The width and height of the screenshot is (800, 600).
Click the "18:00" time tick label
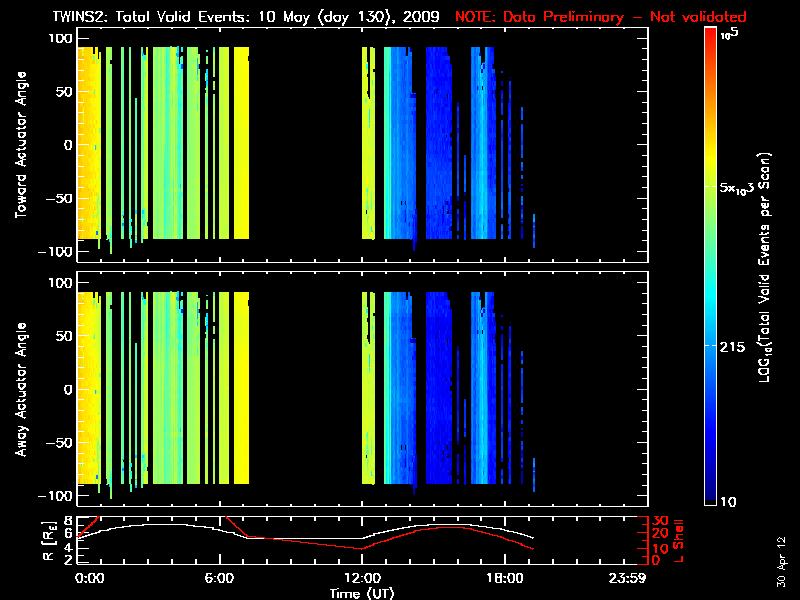coord(504,578)
